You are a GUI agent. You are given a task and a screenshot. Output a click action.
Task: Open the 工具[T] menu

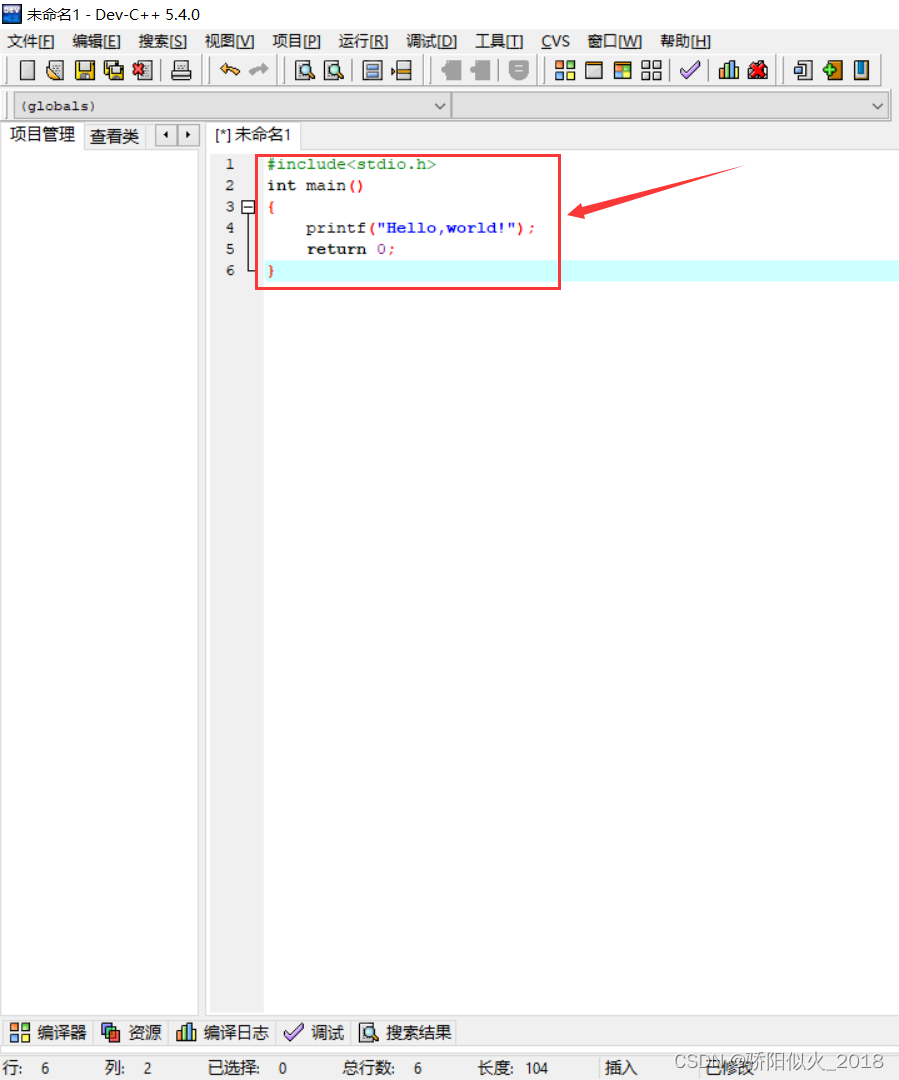499,41
